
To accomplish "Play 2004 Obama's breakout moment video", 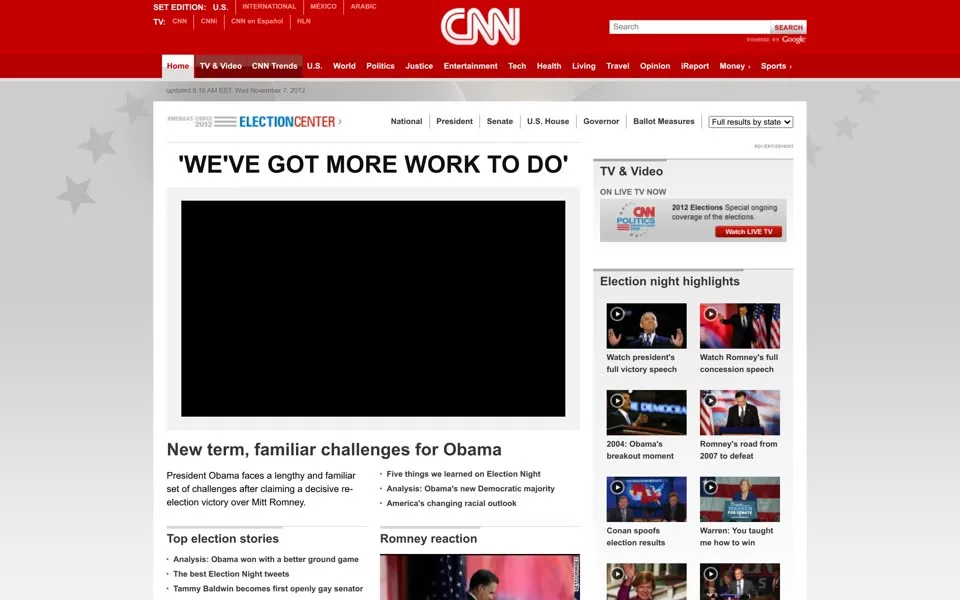I will point(646,413).
